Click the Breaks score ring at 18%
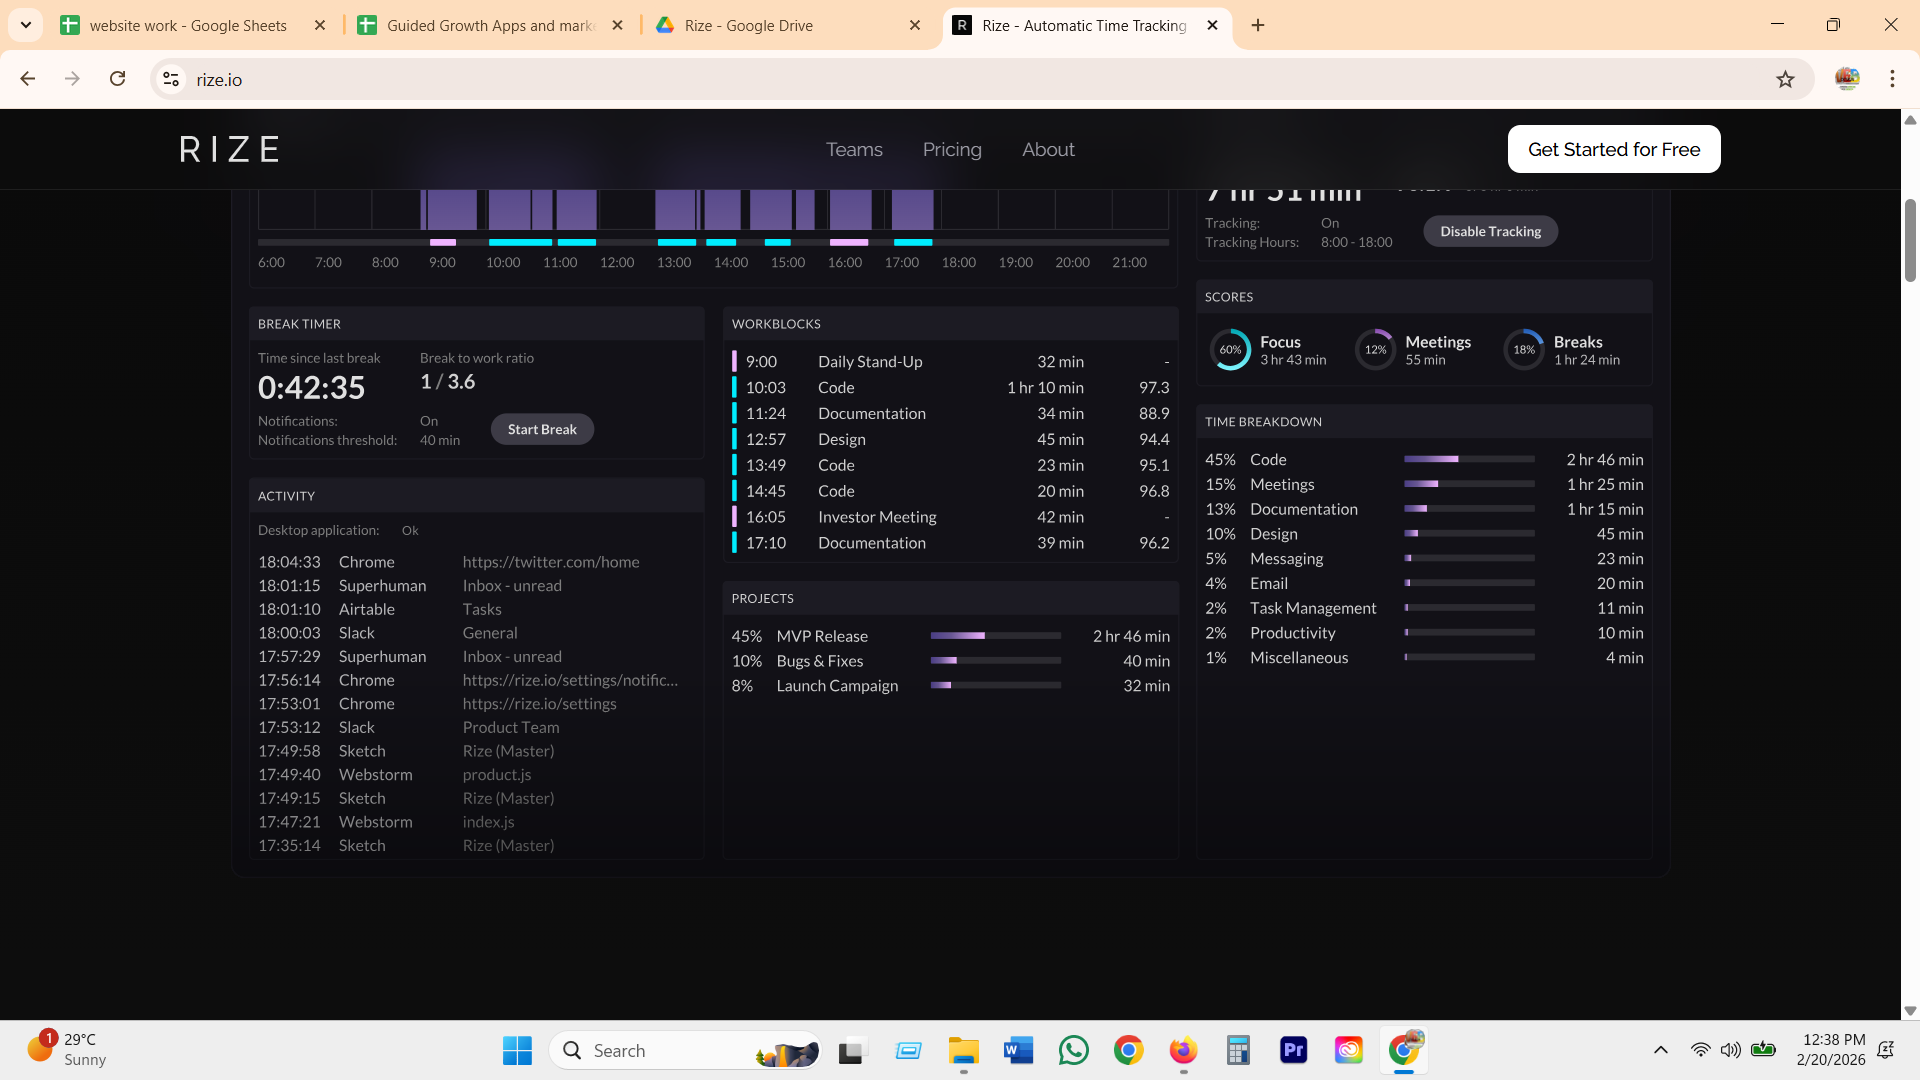This screenshot has height=1080, width=1920. [x=1524, y=350]
